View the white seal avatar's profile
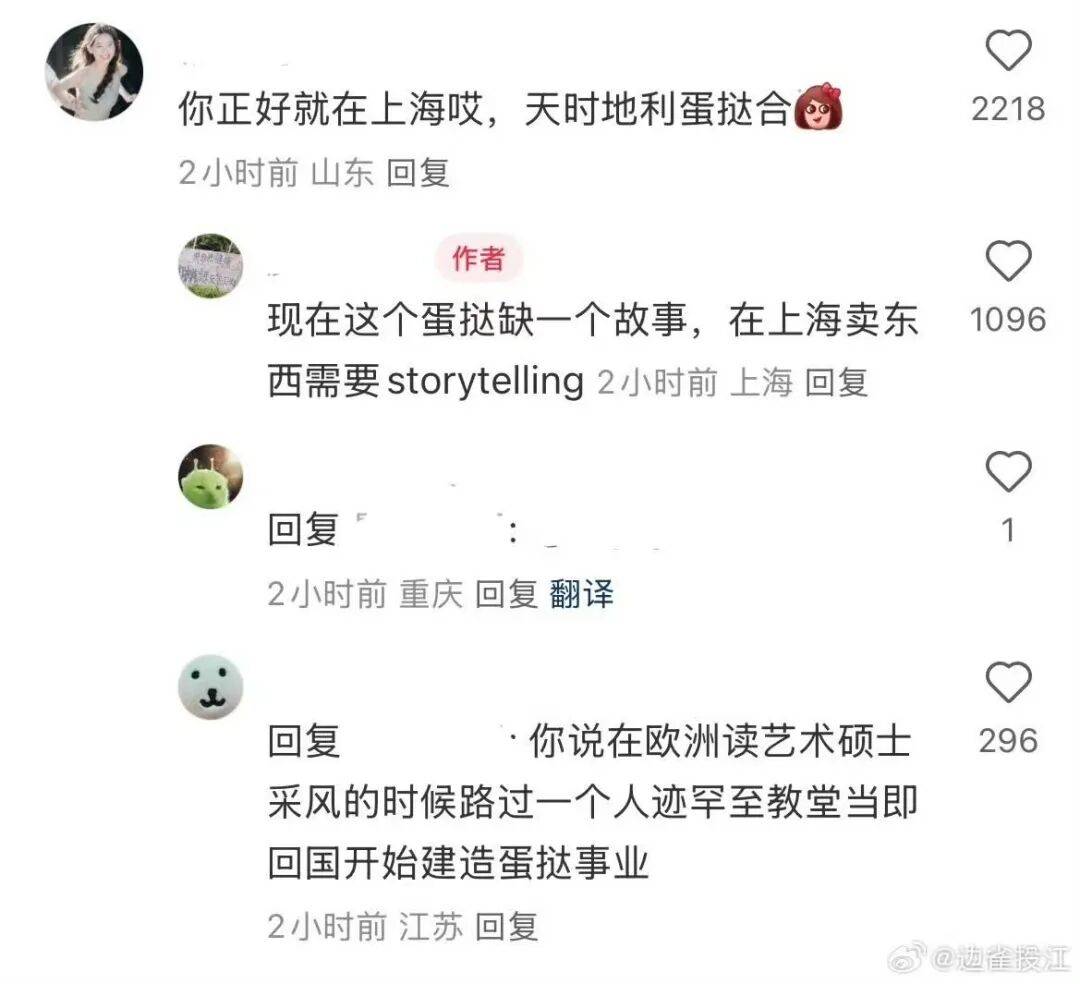 click(210, 687)
